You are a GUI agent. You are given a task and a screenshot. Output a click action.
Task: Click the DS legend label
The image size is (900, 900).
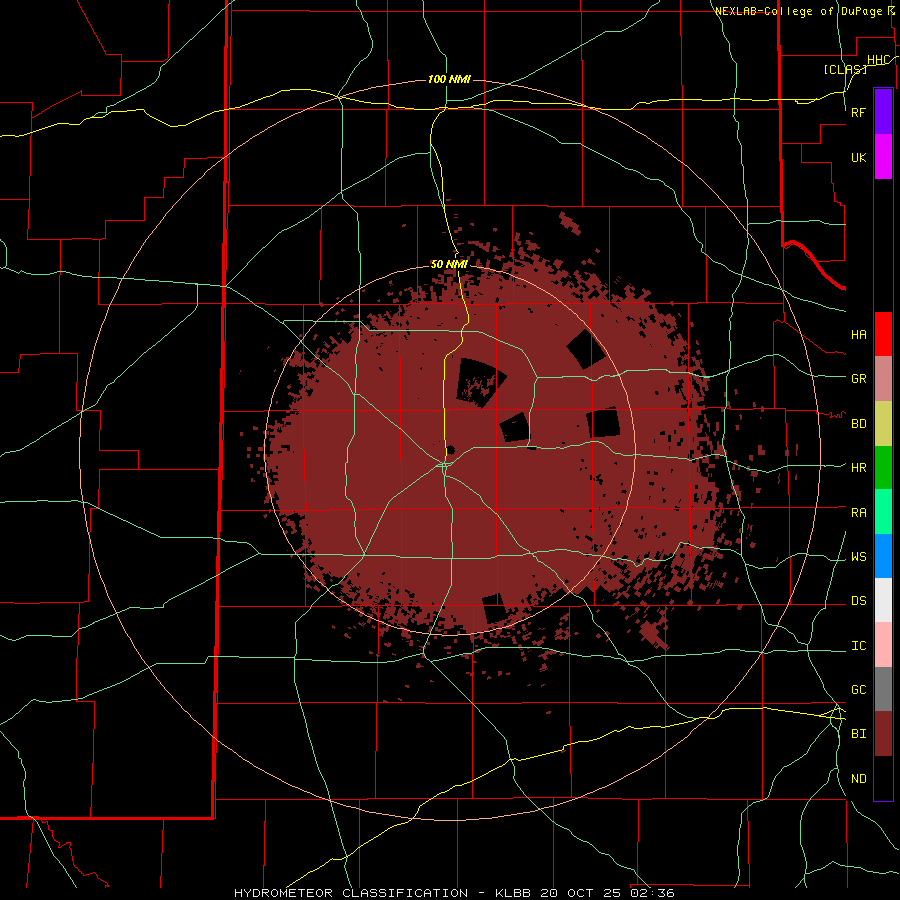pos(859,601)
